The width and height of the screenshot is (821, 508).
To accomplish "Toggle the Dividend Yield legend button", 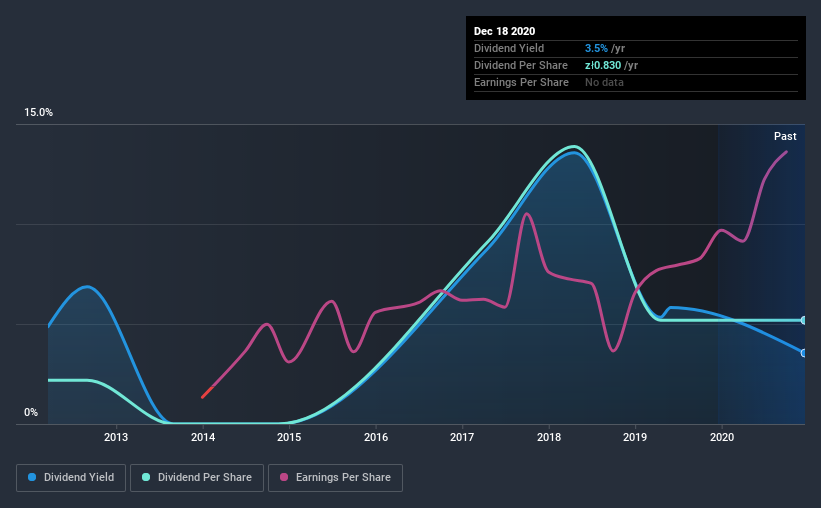I will [x=71, y=478].
